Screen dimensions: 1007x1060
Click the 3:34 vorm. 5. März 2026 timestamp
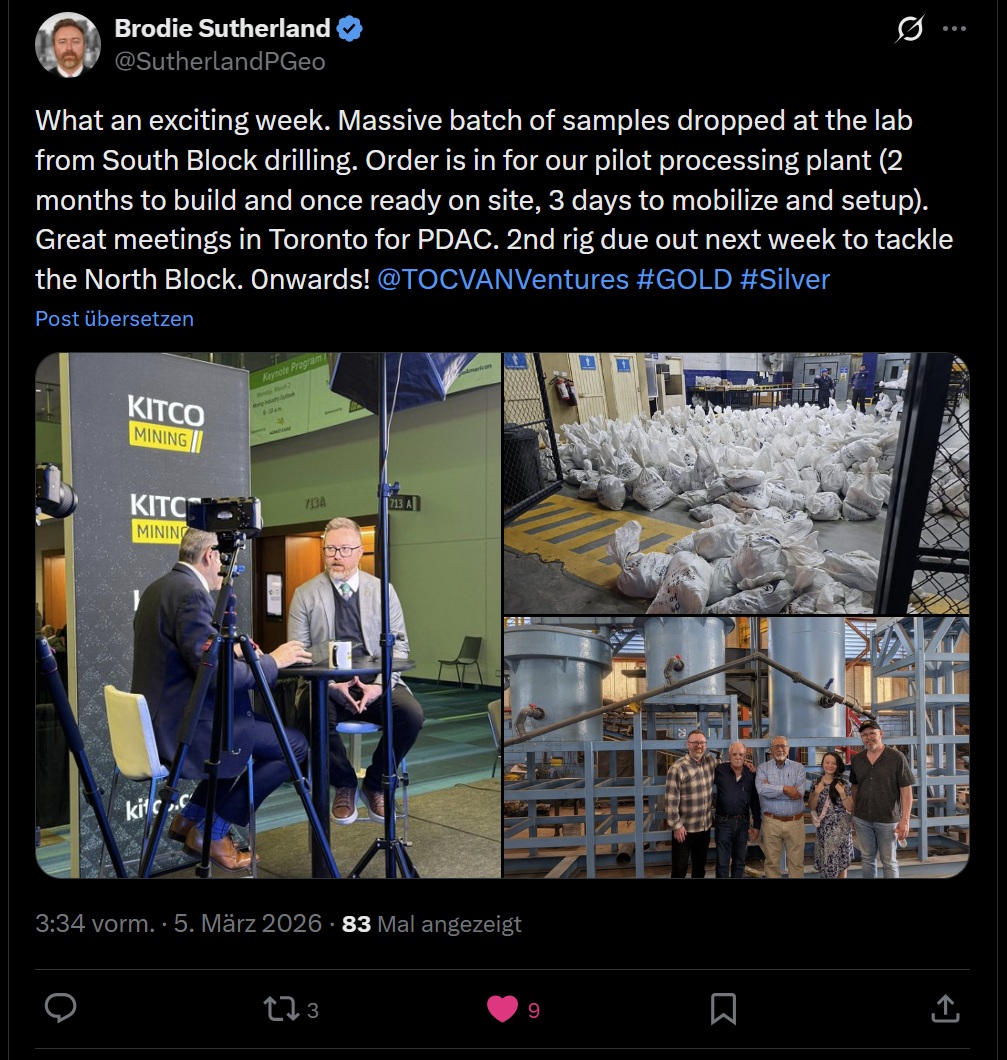tap(178, 924)
